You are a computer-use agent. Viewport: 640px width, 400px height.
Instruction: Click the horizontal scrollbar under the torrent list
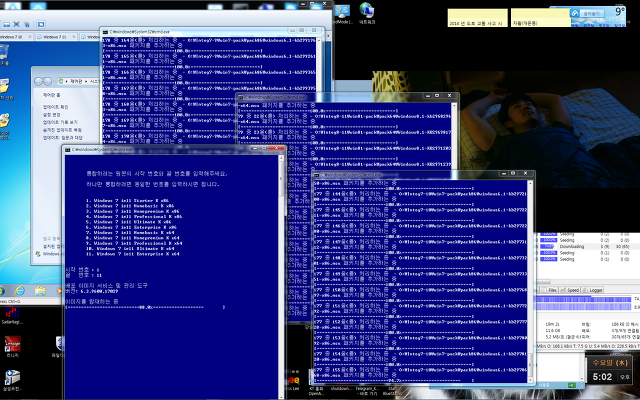coord(588,282)
